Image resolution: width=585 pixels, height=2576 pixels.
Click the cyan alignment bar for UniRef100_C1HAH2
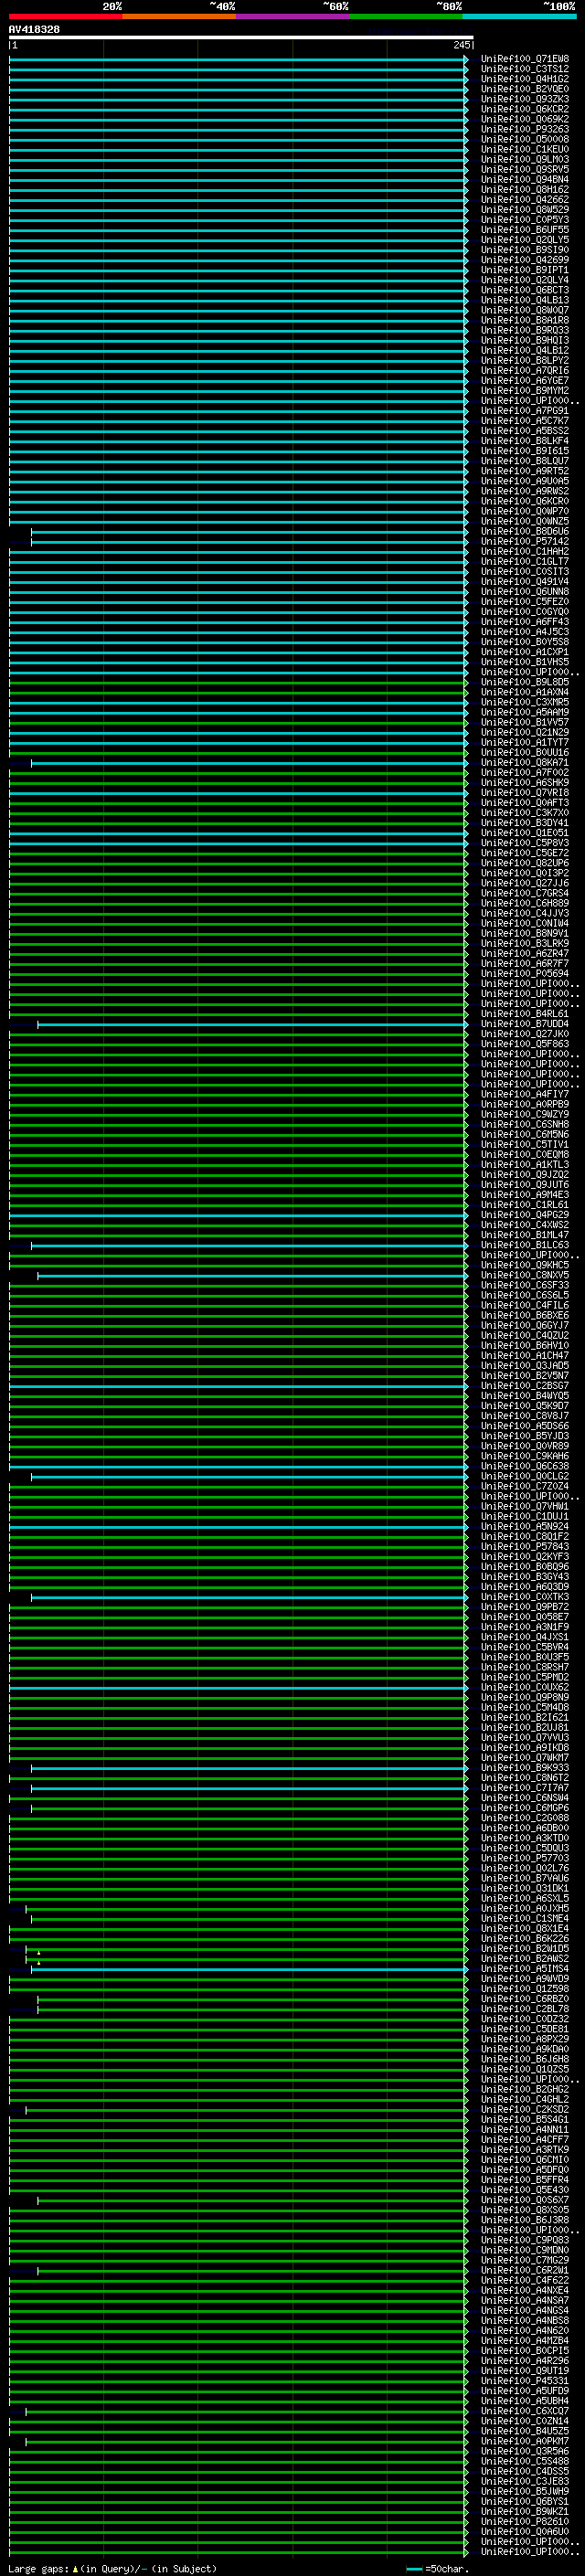click(x=240, y=552)
